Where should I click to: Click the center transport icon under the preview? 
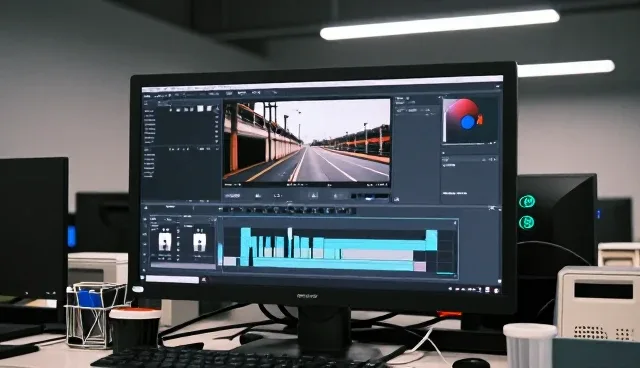(313, 196)
